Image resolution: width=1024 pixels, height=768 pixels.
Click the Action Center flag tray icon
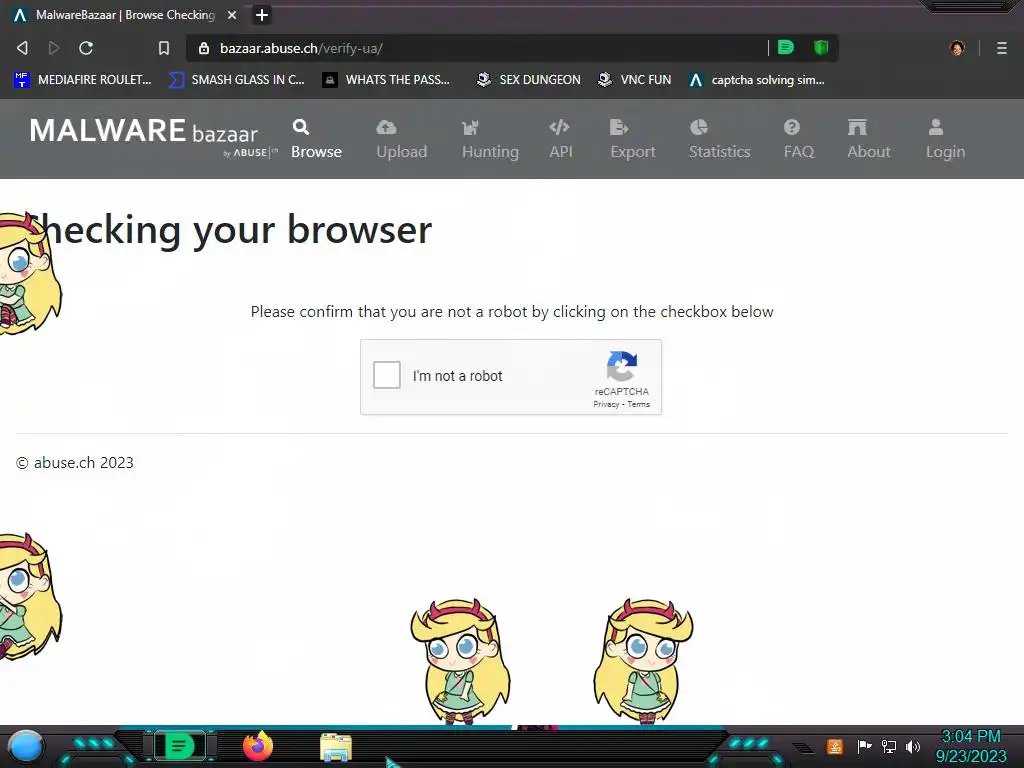coord(864,746)
